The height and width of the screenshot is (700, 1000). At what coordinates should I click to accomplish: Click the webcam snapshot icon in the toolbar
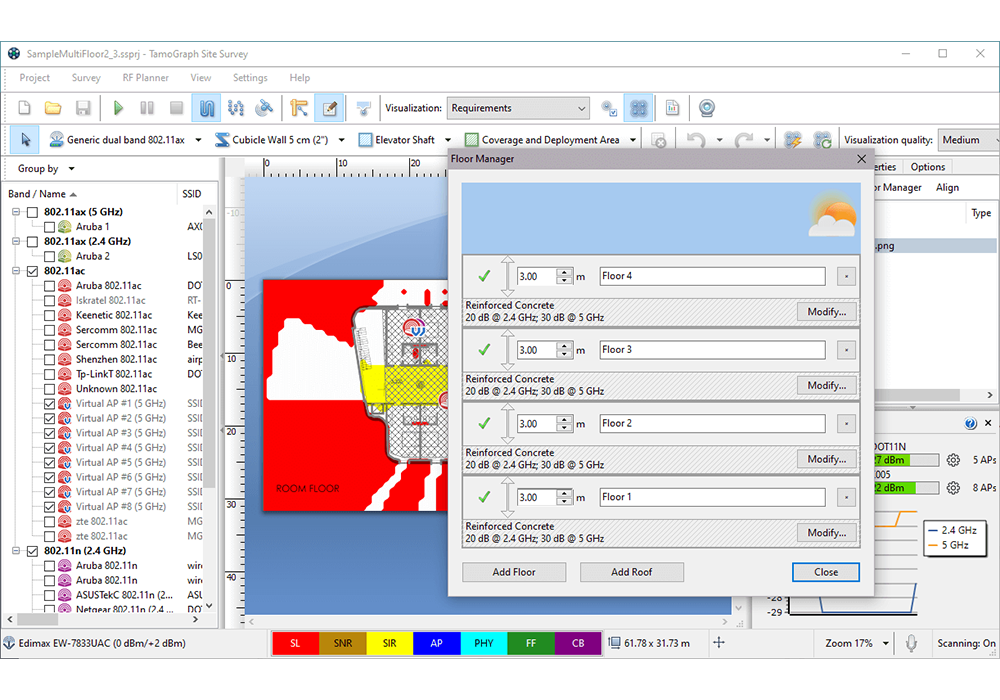pos(707,108)
